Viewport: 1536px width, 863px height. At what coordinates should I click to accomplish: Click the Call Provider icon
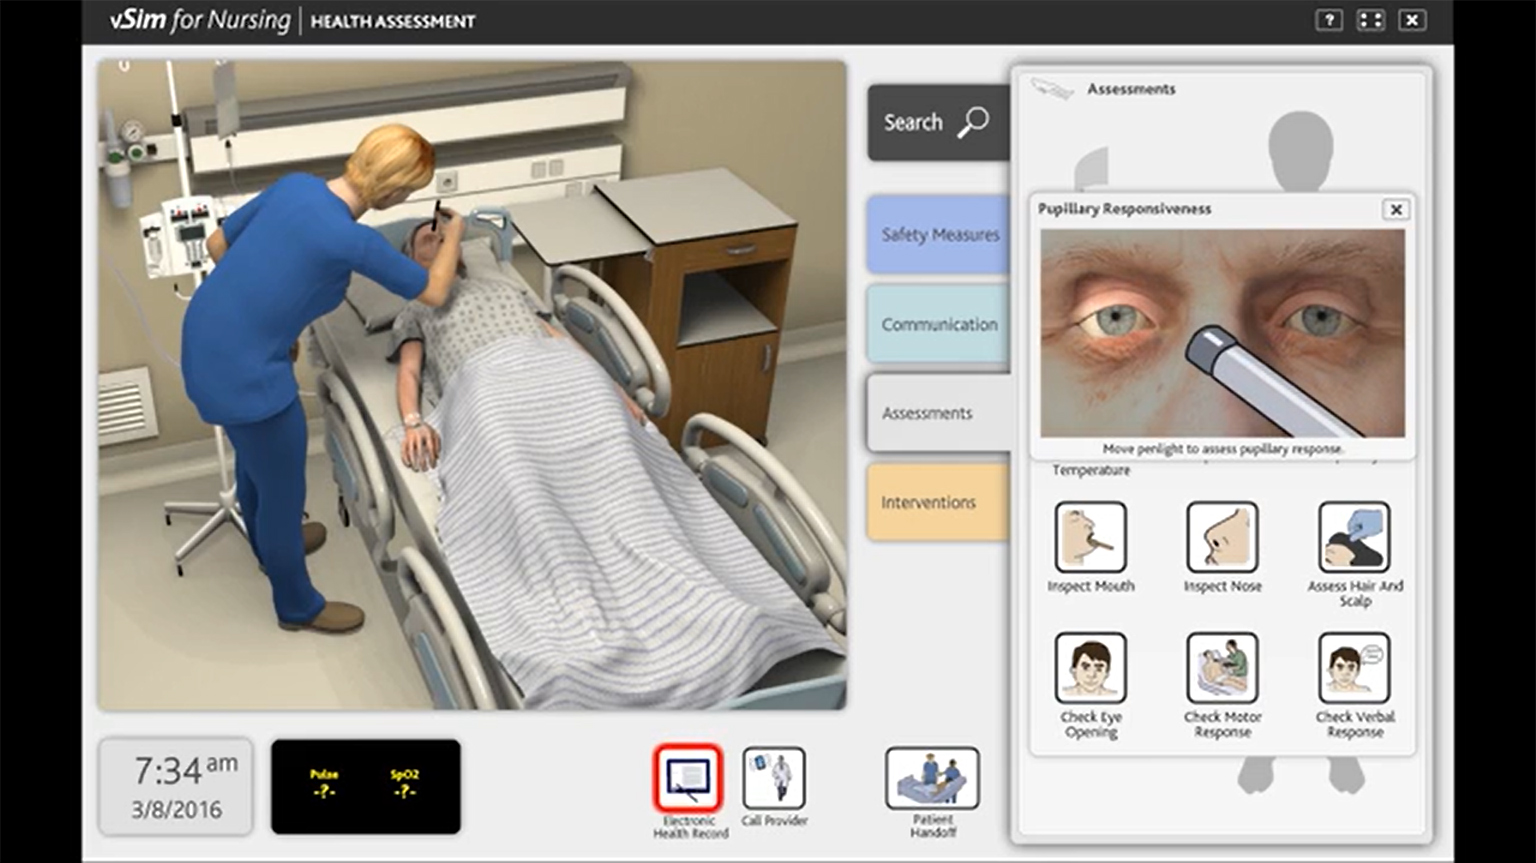773,778
